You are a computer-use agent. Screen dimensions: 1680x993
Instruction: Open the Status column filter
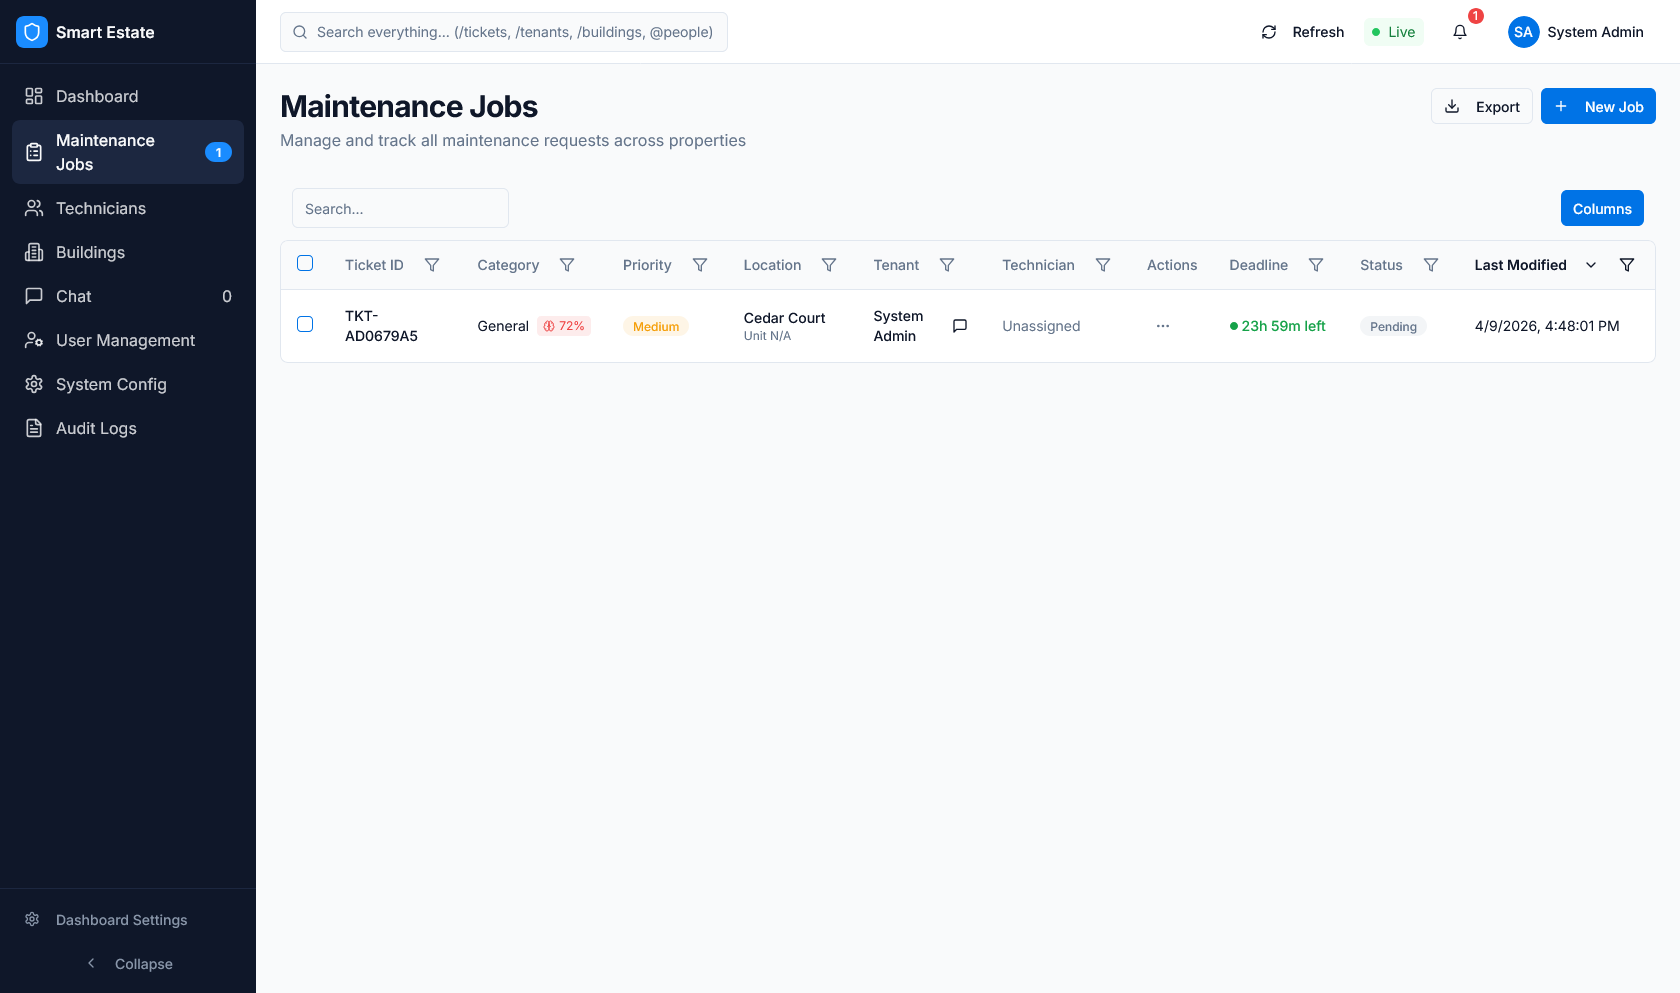[x=1431, y=265]
